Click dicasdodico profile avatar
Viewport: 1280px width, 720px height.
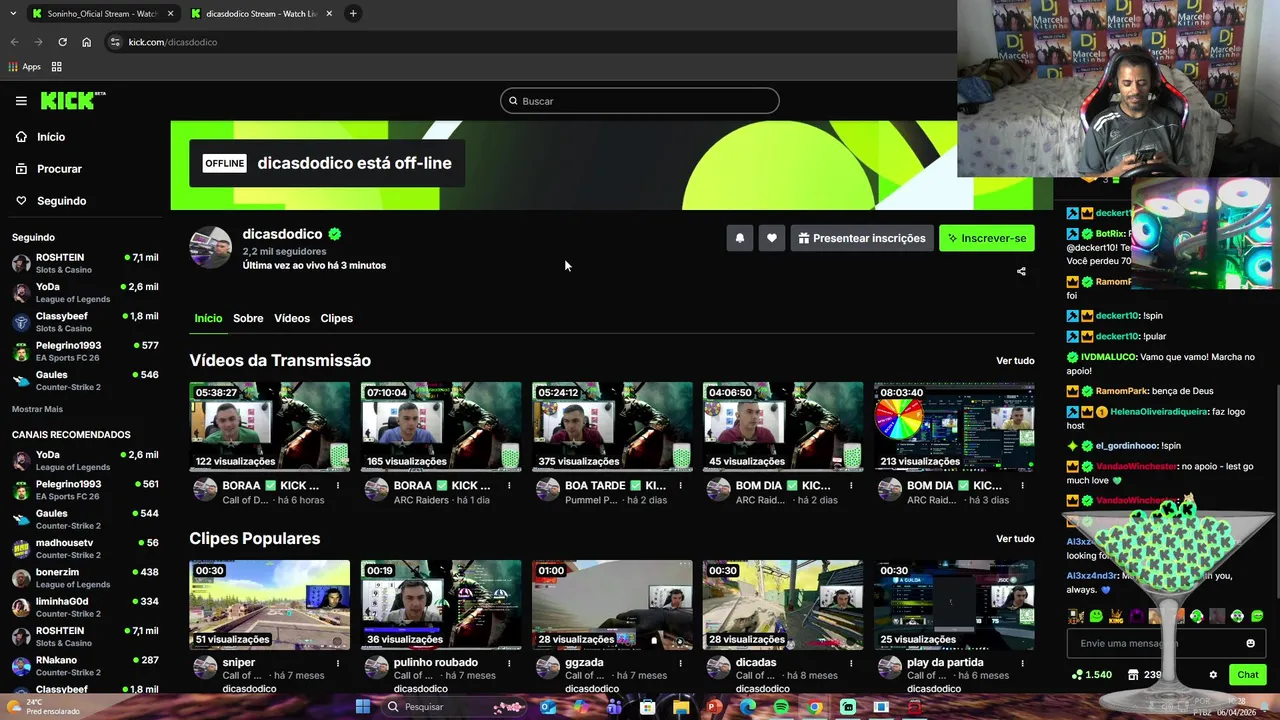(x=211, y=247)
